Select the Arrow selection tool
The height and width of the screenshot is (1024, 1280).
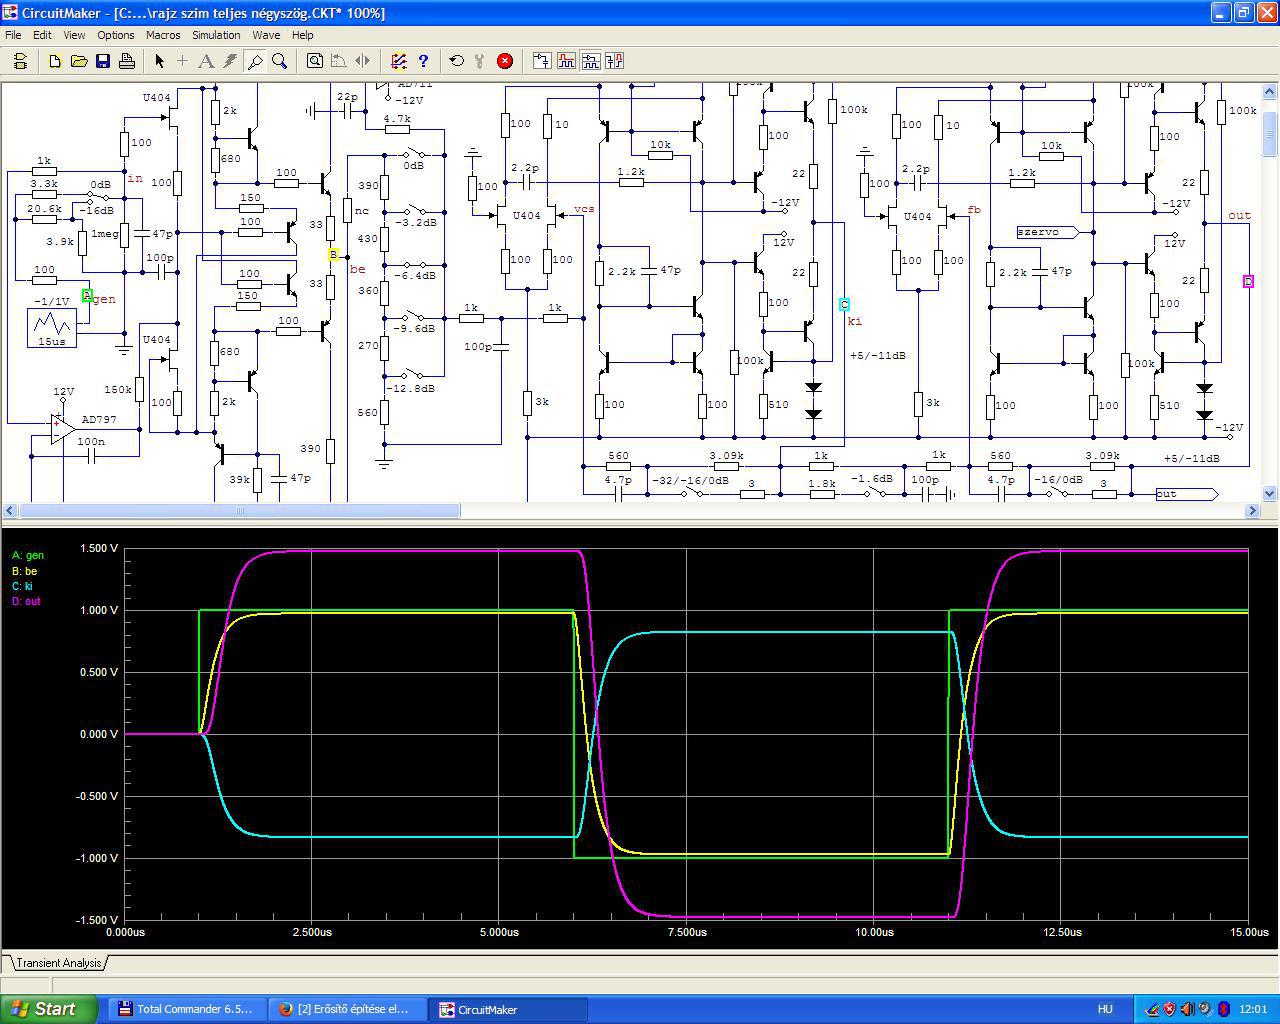[x=159, y=61]
